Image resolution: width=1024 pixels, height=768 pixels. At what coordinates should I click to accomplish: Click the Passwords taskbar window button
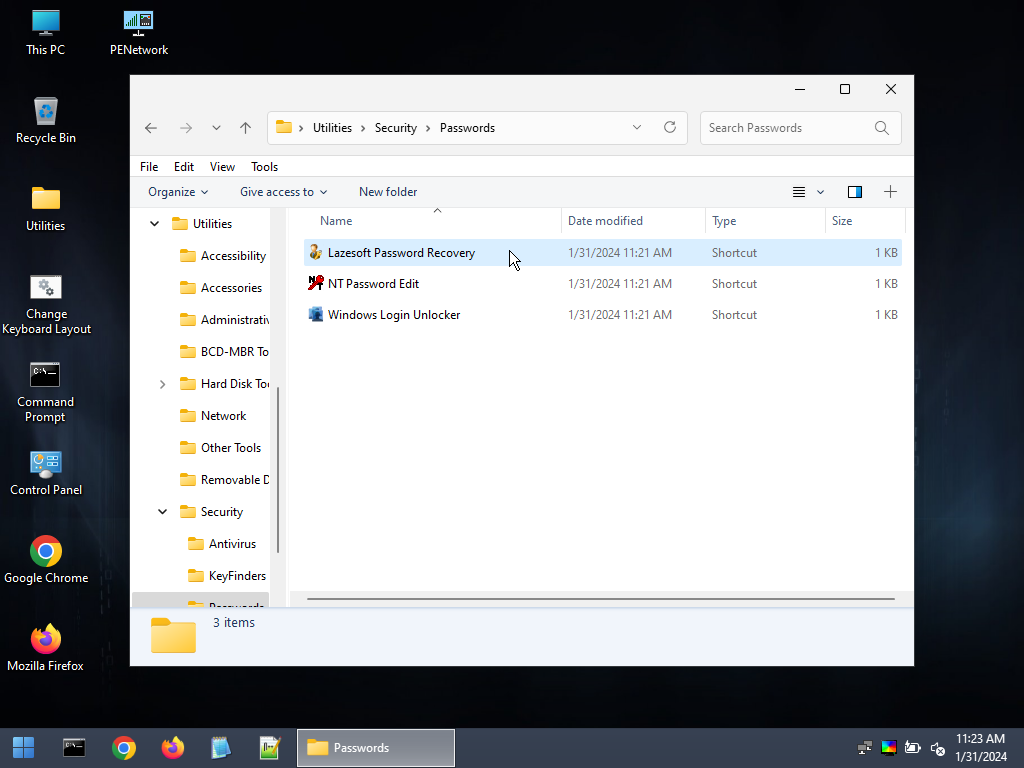point(376,748)
